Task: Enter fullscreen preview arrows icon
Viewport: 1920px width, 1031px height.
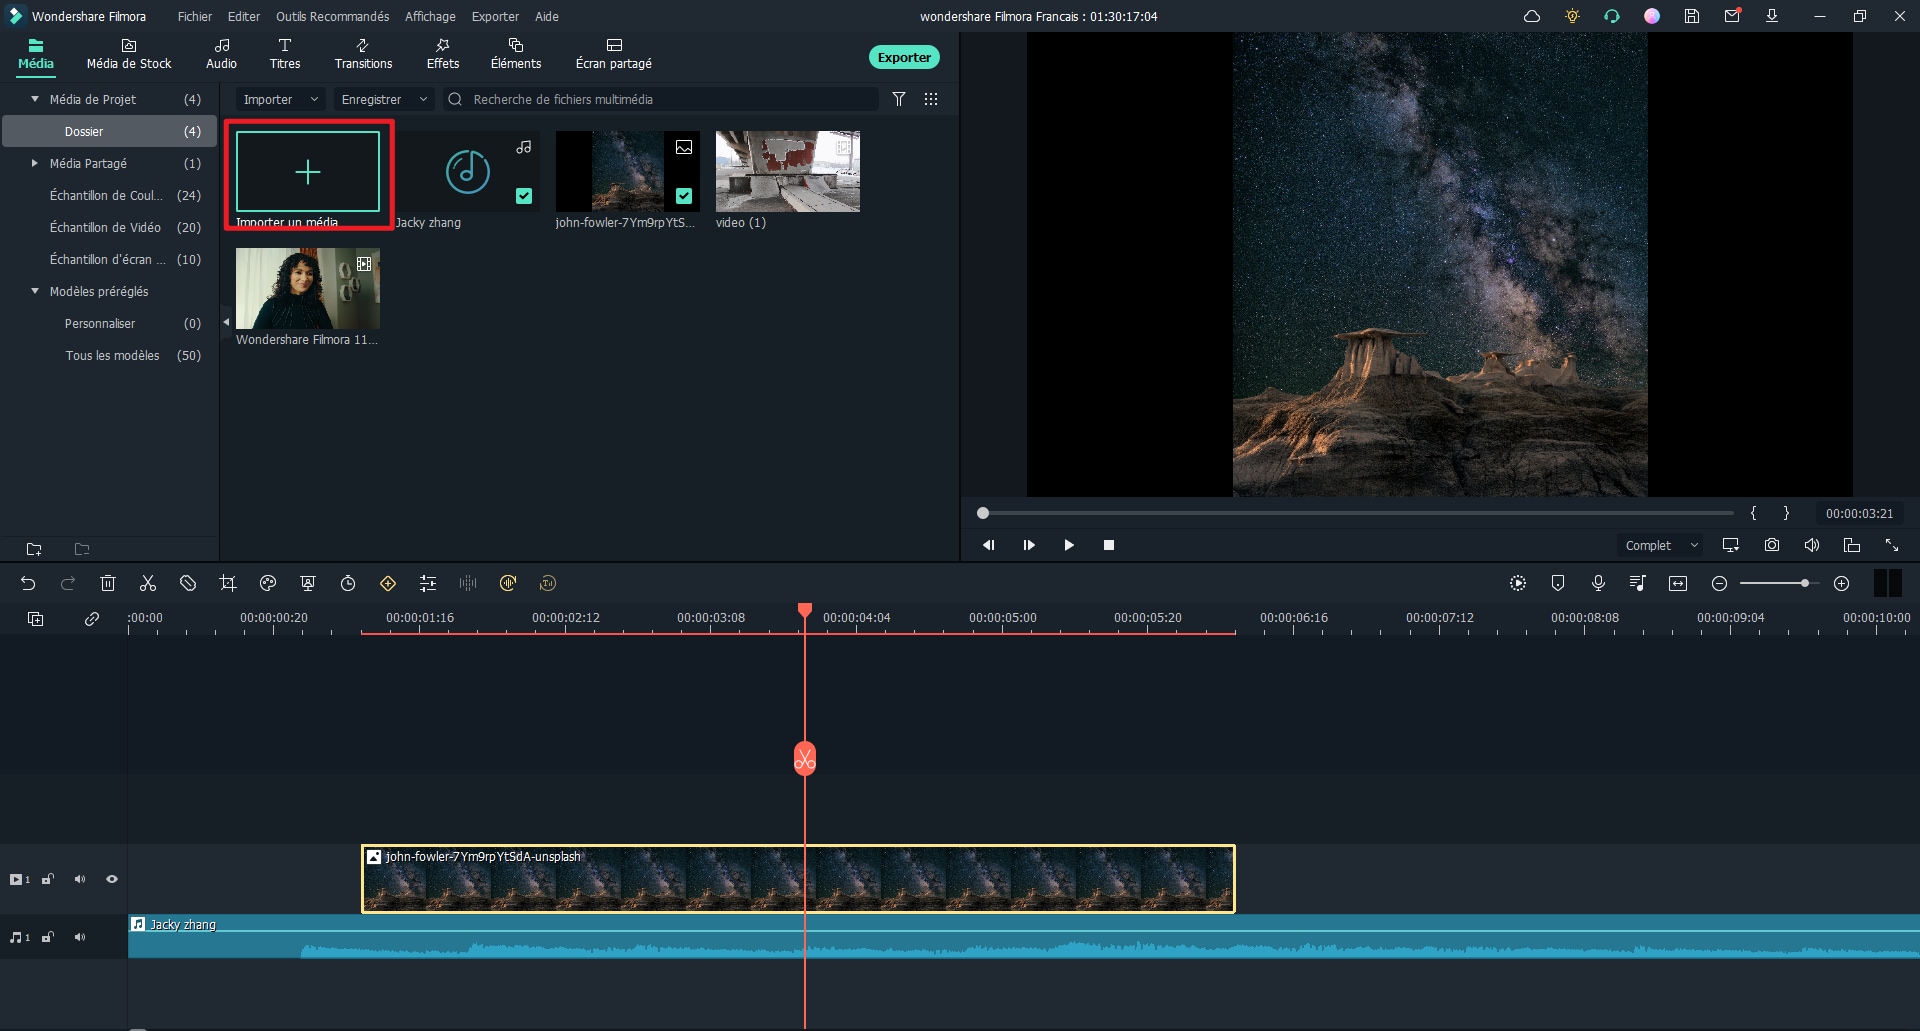Action: pyautogui.click(x=1892, y=545)
